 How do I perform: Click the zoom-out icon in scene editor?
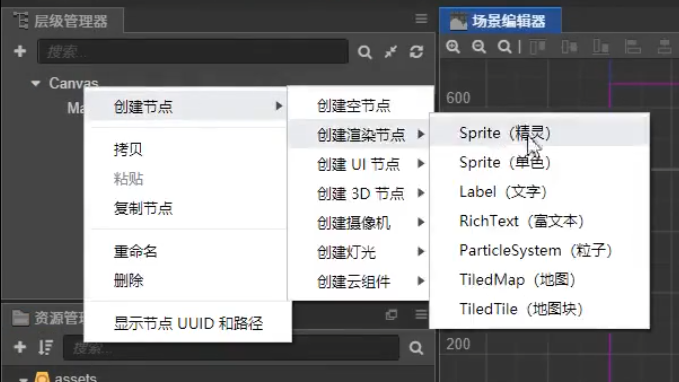click(479, 46)
